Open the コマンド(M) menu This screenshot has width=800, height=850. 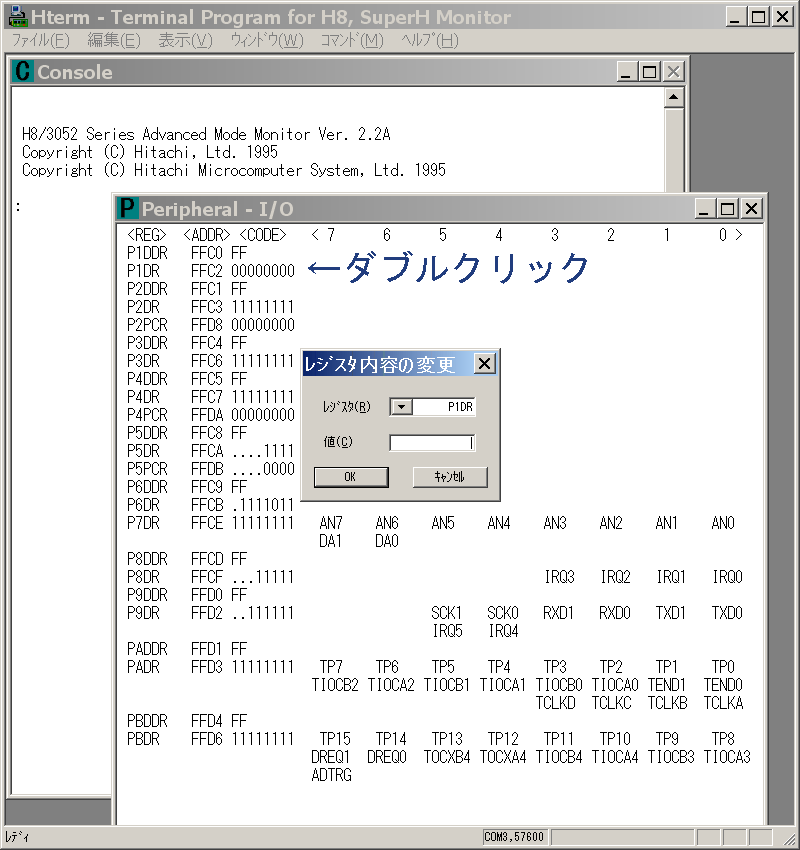pyautogui.click(x=351, y=40)
